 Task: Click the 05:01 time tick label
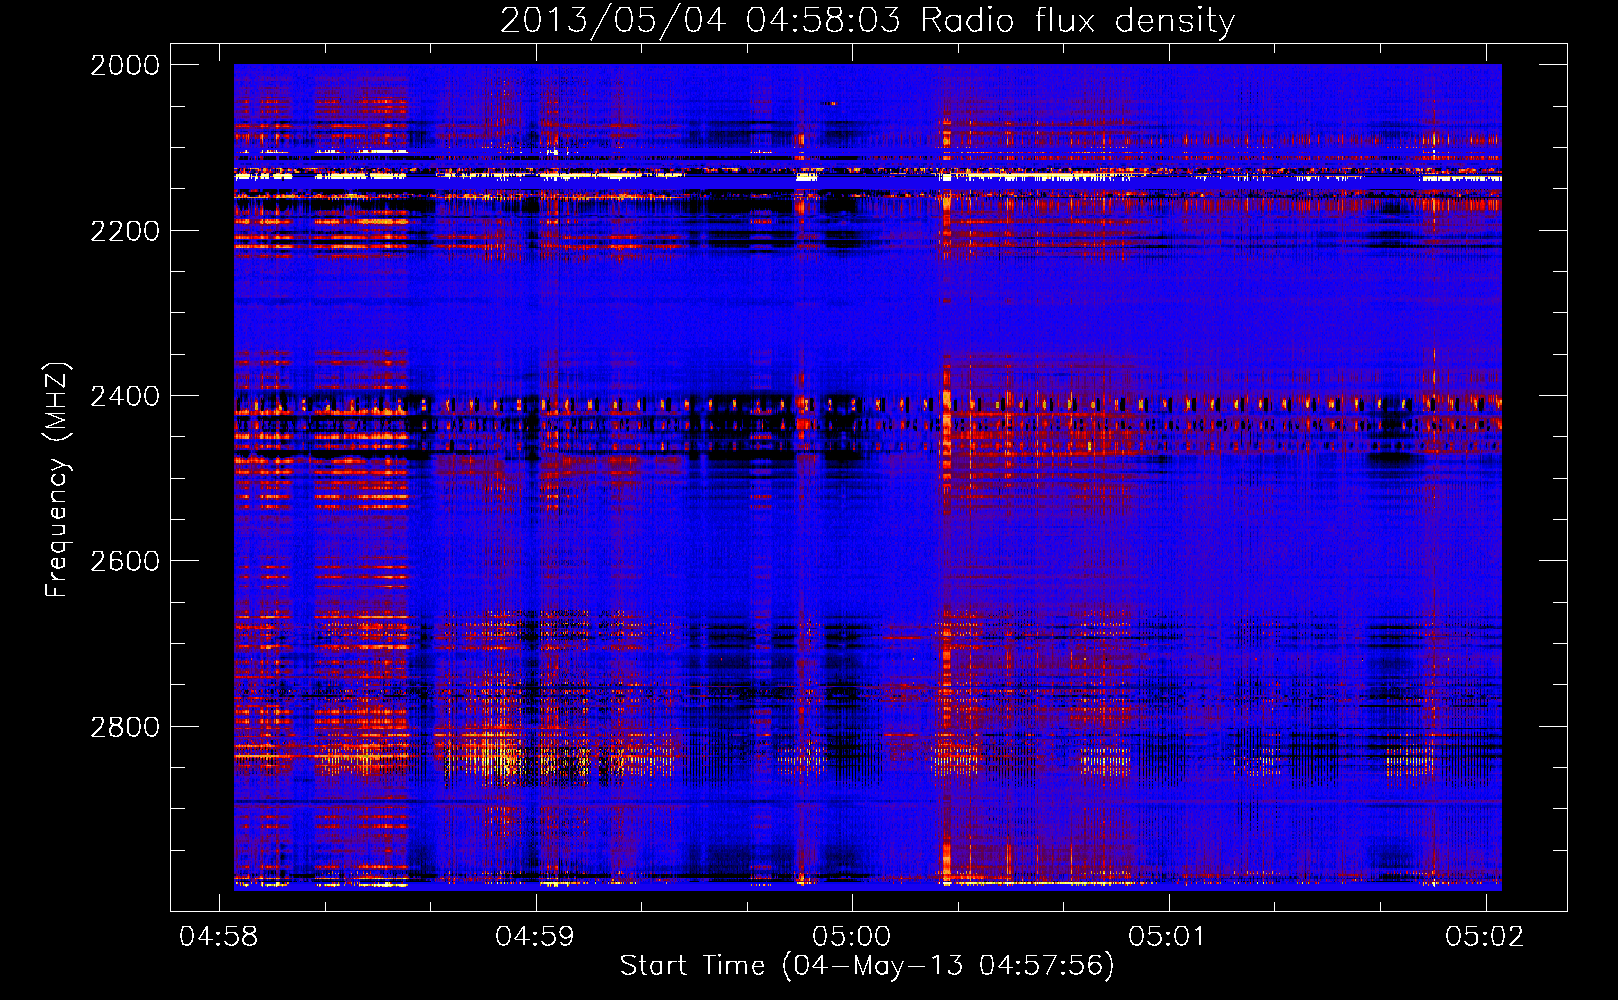click(x=1169, y=937)
